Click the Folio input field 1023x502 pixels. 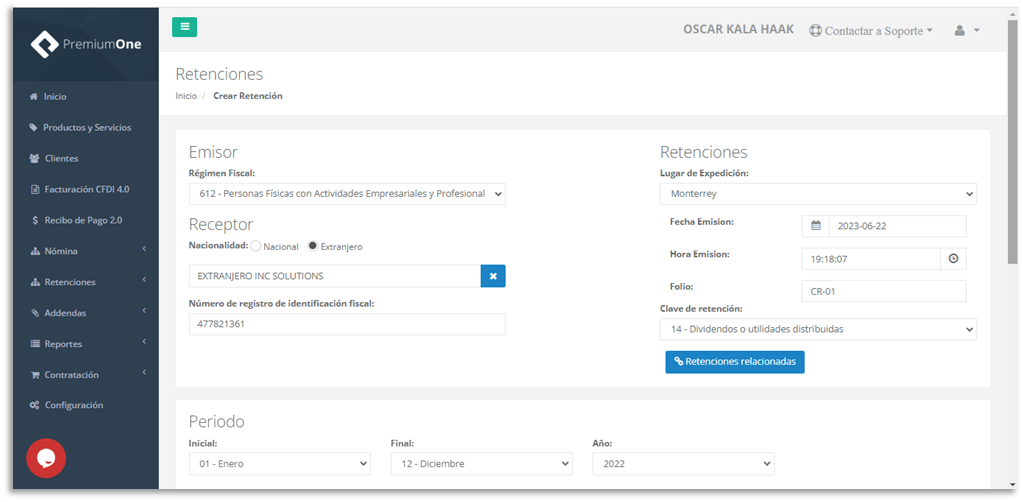click(x=883, y=291)
